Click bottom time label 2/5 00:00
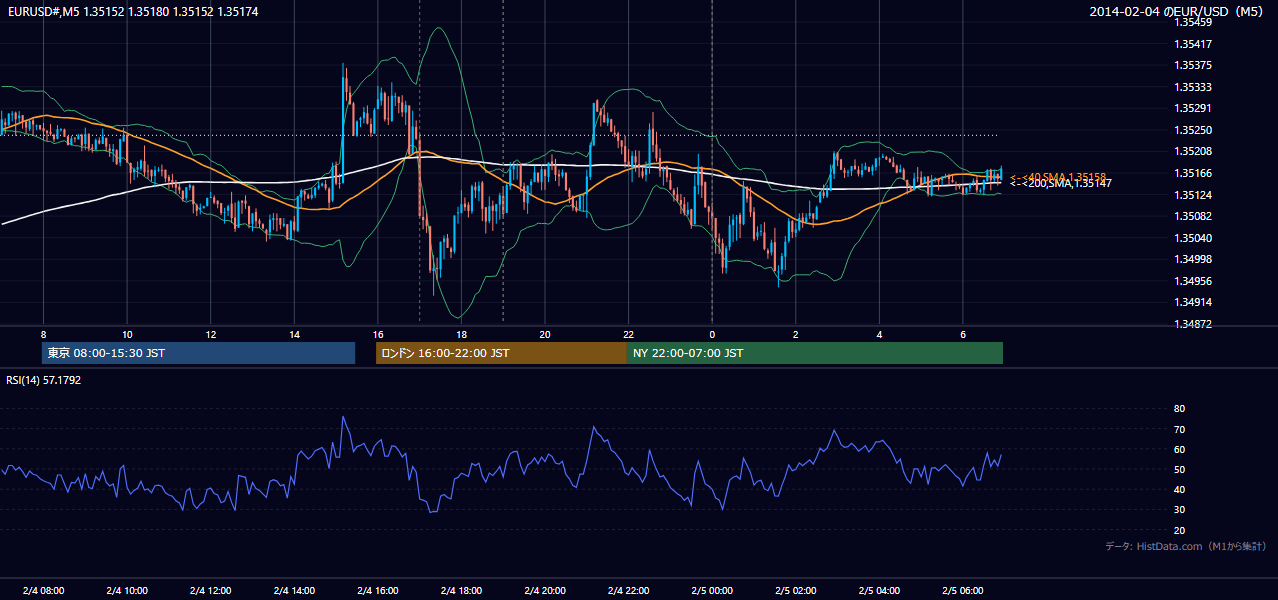The image size is (1278, 600). (711, 590)
